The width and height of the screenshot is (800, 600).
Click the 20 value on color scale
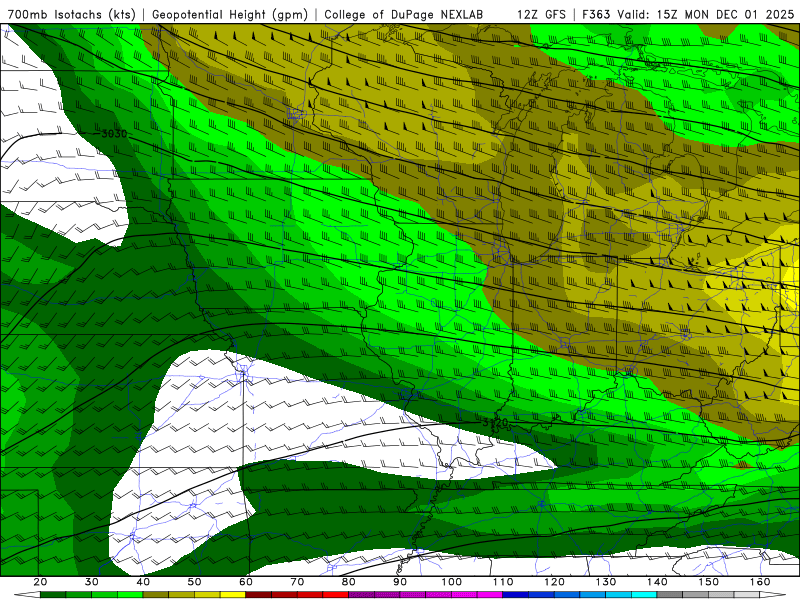point(40,582)
